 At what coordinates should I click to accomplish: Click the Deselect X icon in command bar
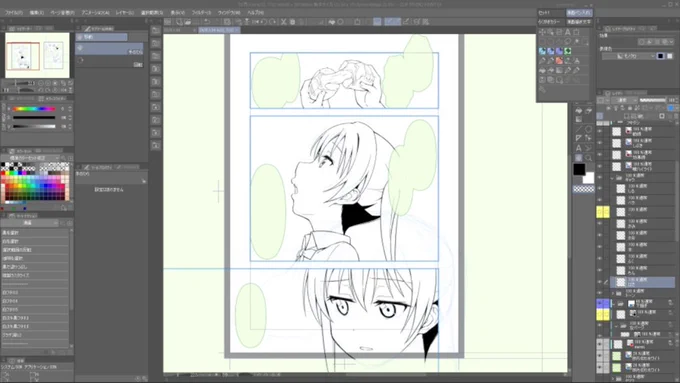[x=283, y=22]
